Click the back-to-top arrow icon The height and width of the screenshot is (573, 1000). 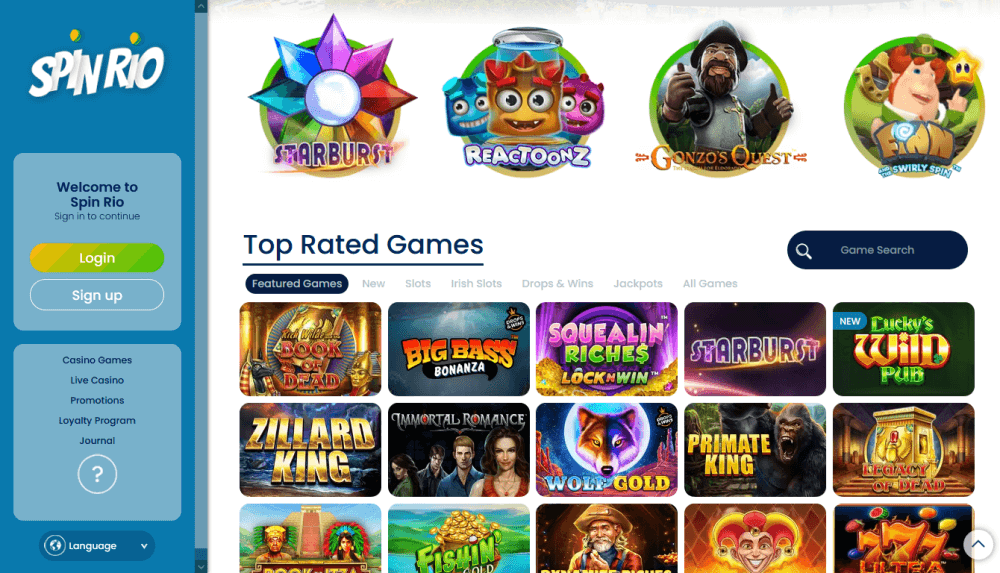978,544
